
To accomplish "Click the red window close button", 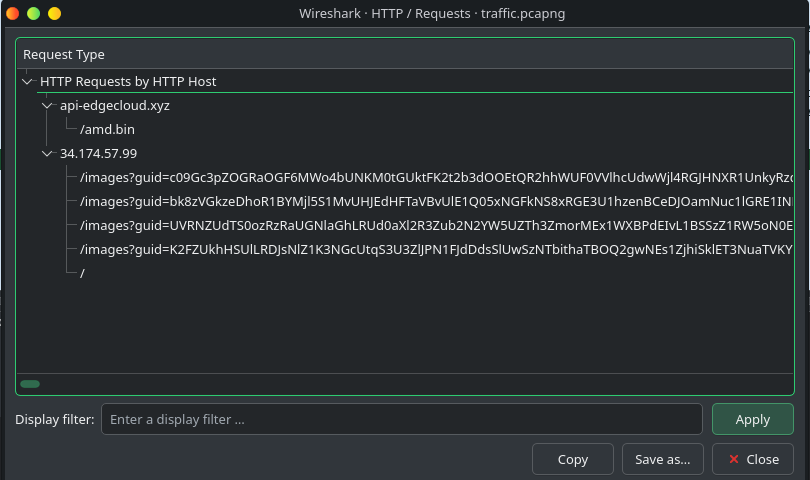I will click(12, 13).
